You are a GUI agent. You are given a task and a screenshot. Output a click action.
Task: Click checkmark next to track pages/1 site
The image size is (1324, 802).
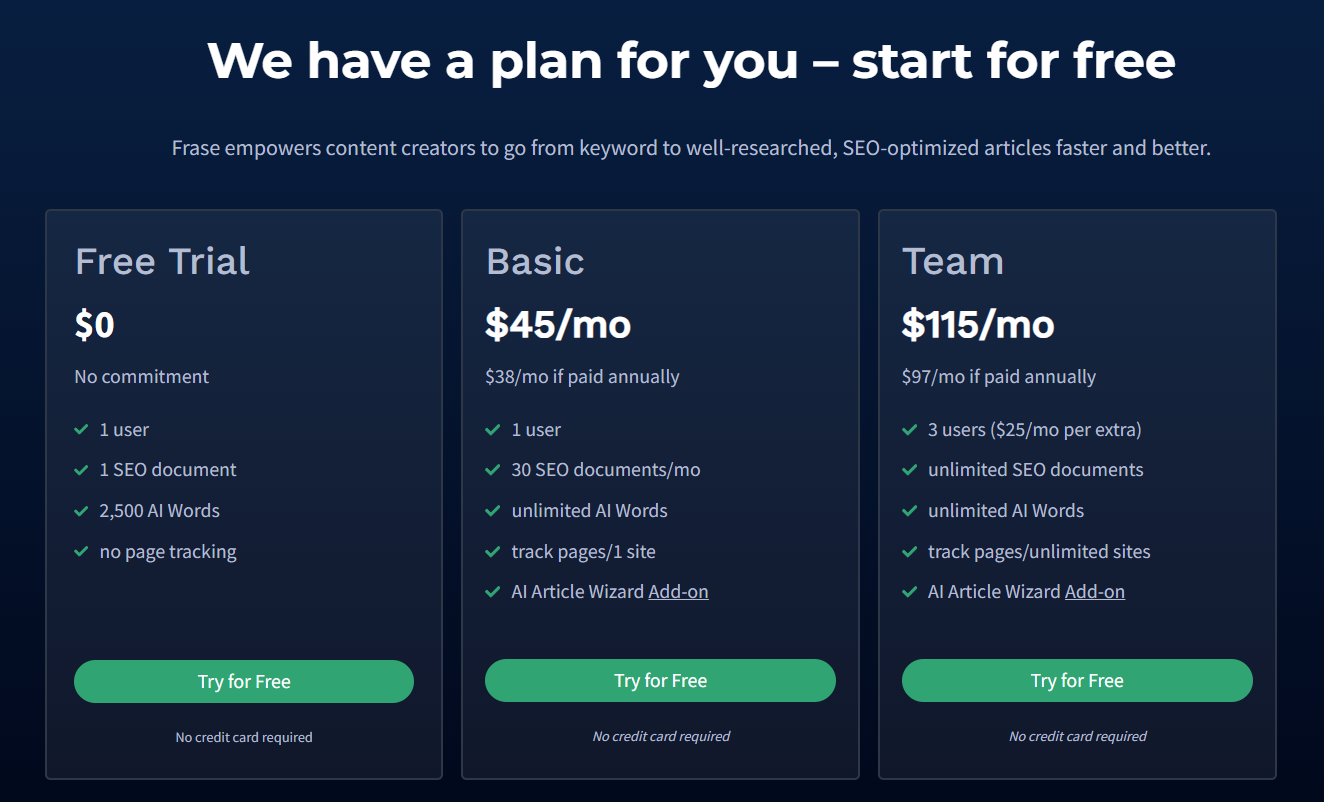(492, 551)
